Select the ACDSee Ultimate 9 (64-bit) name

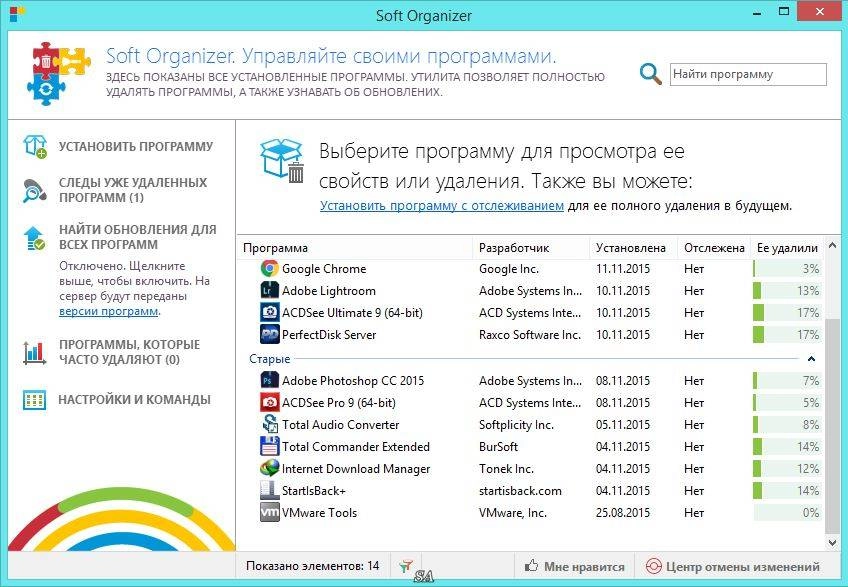(x=352, y=313)
